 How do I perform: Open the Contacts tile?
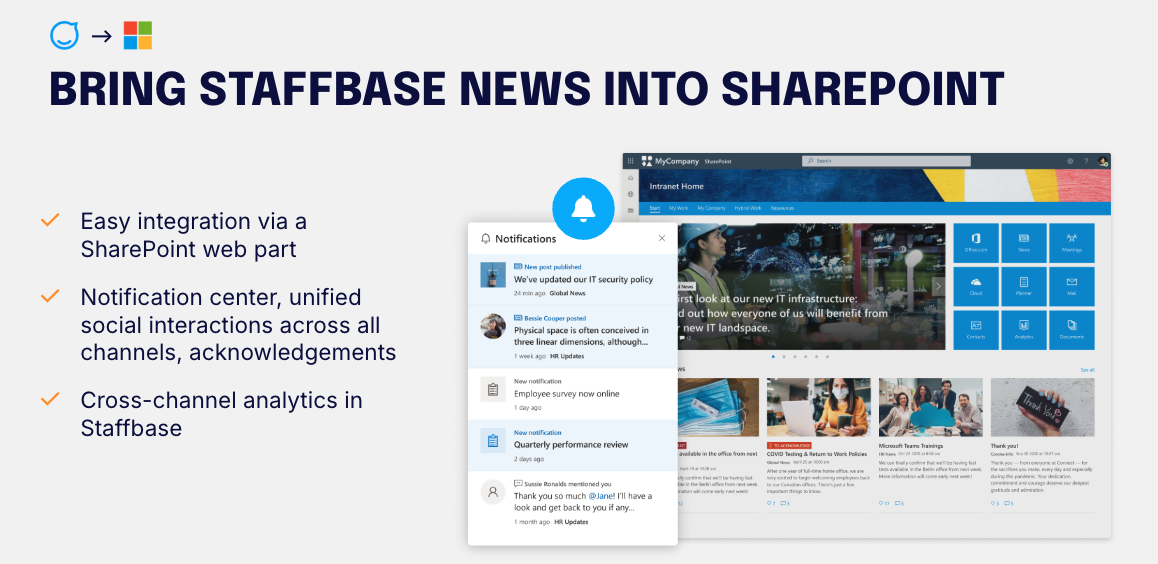(976, 330)
